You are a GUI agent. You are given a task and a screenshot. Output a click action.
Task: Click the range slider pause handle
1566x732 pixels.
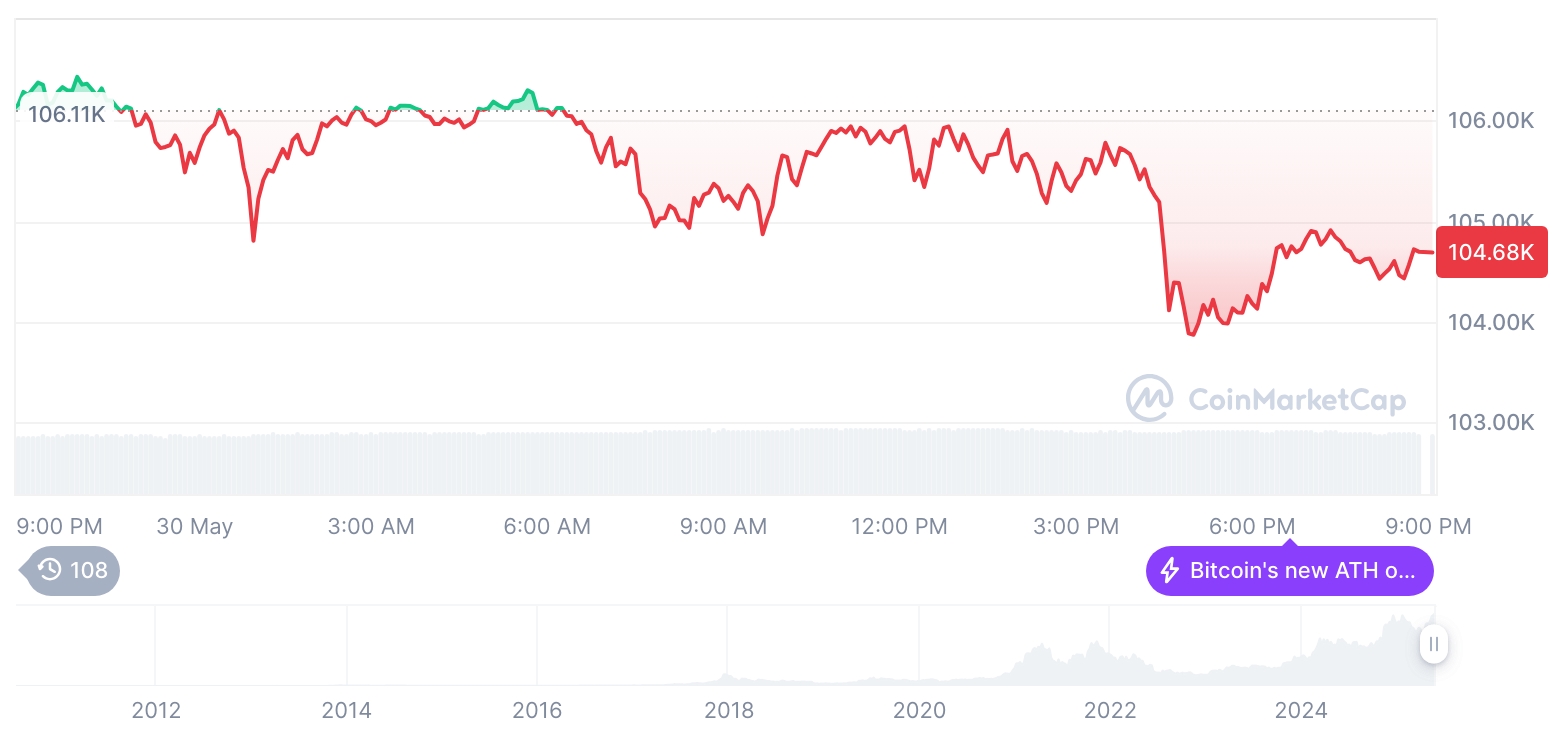pos(1434,644)
